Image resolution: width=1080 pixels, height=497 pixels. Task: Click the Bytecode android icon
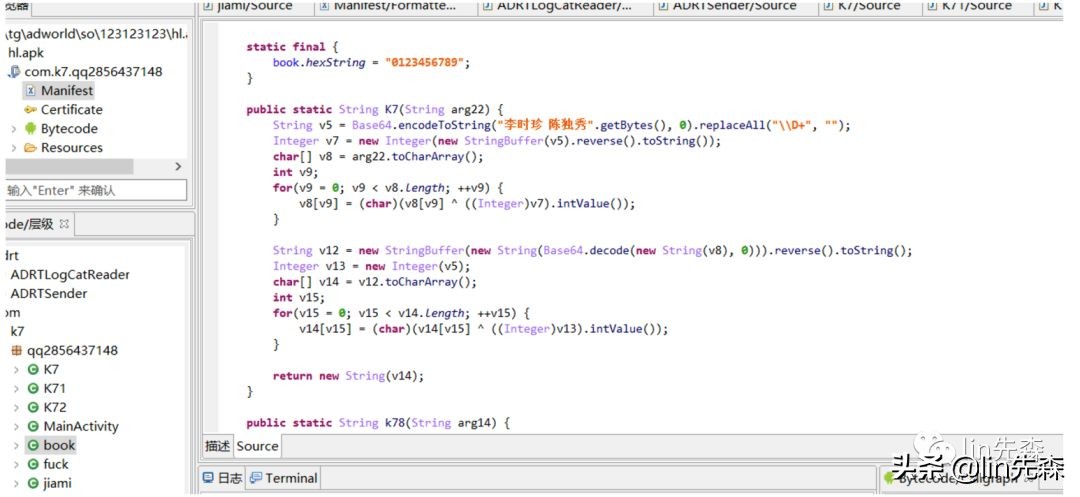[x=30, y=129]
